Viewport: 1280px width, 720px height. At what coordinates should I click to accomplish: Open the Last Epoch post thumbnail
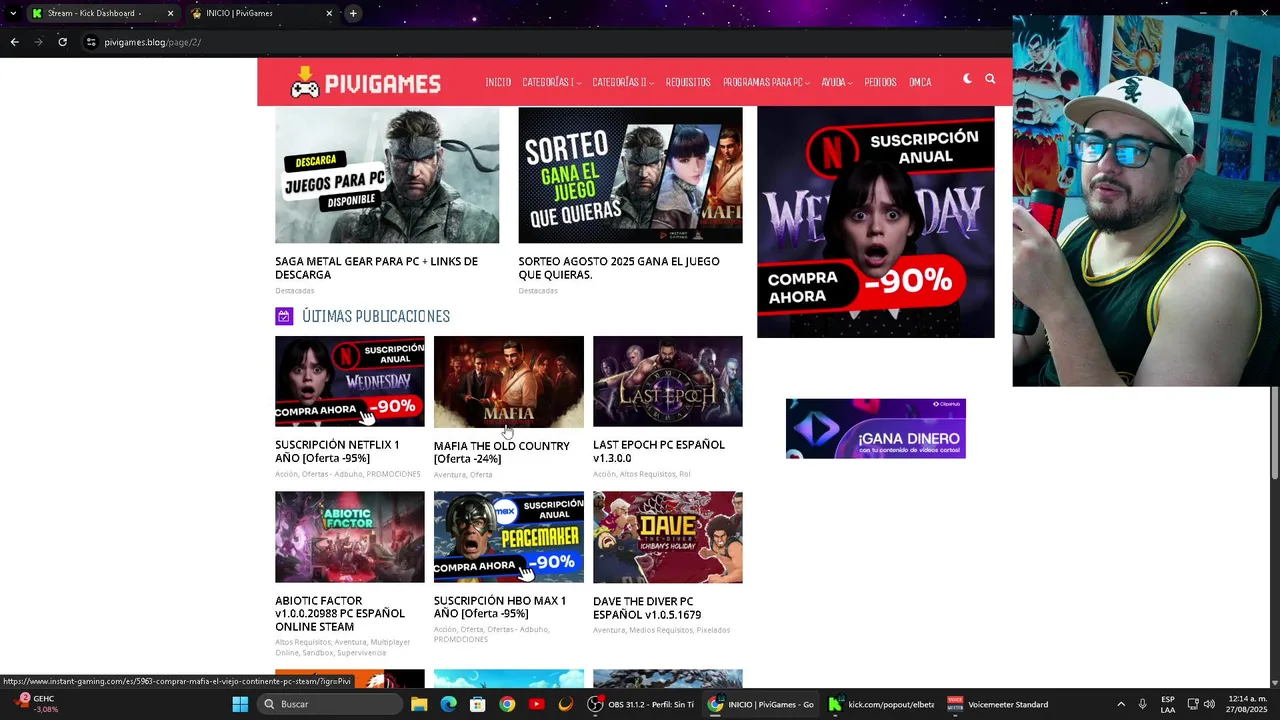tap(668, 381)
